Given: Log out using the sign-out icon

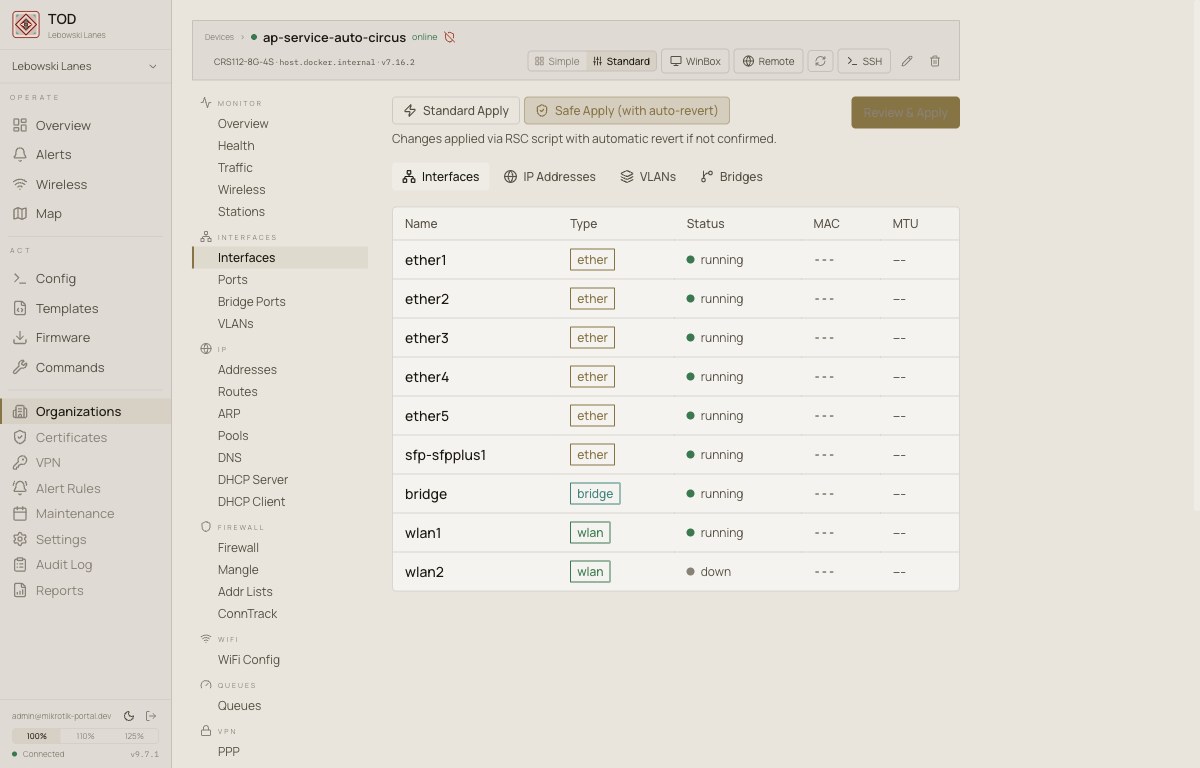Looking at the screenshot, I should pos(151,715).
